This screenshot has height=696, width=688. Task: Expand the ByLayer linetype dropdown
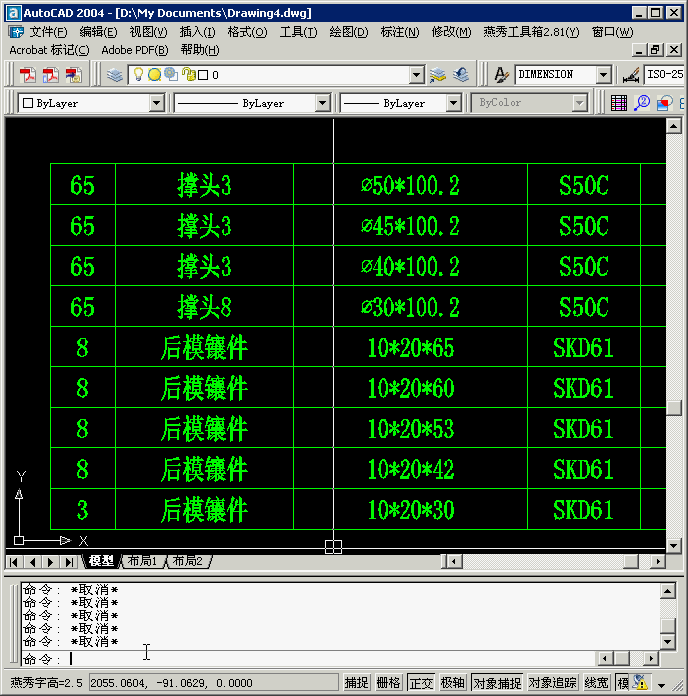click(323, 103)
